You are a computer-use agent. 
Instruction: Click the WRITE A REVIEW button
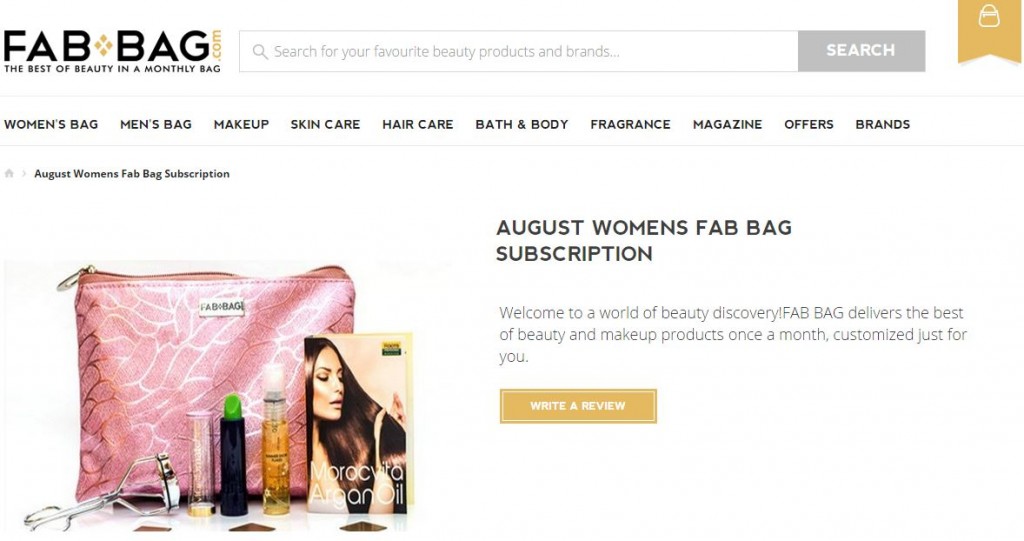(578, 406)
